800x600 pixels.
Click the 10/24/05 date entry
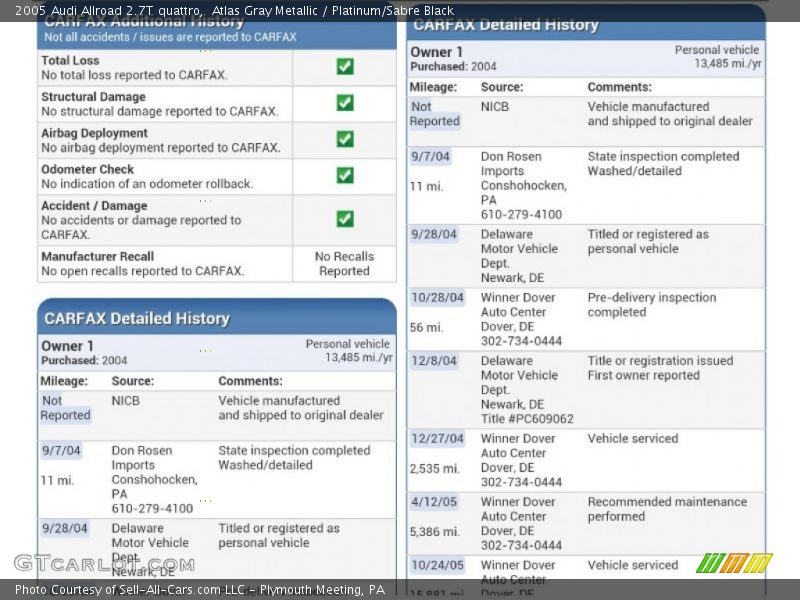tap(437, 565)
